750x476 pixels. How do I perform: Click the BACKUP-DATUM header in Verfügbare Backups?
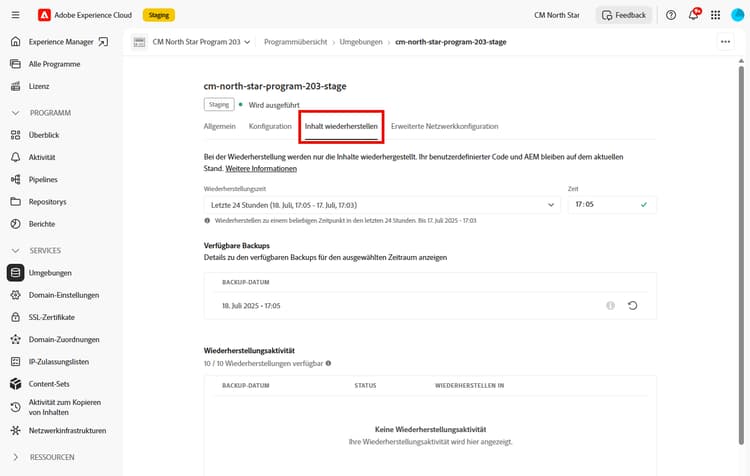click(x=245, y=282)
